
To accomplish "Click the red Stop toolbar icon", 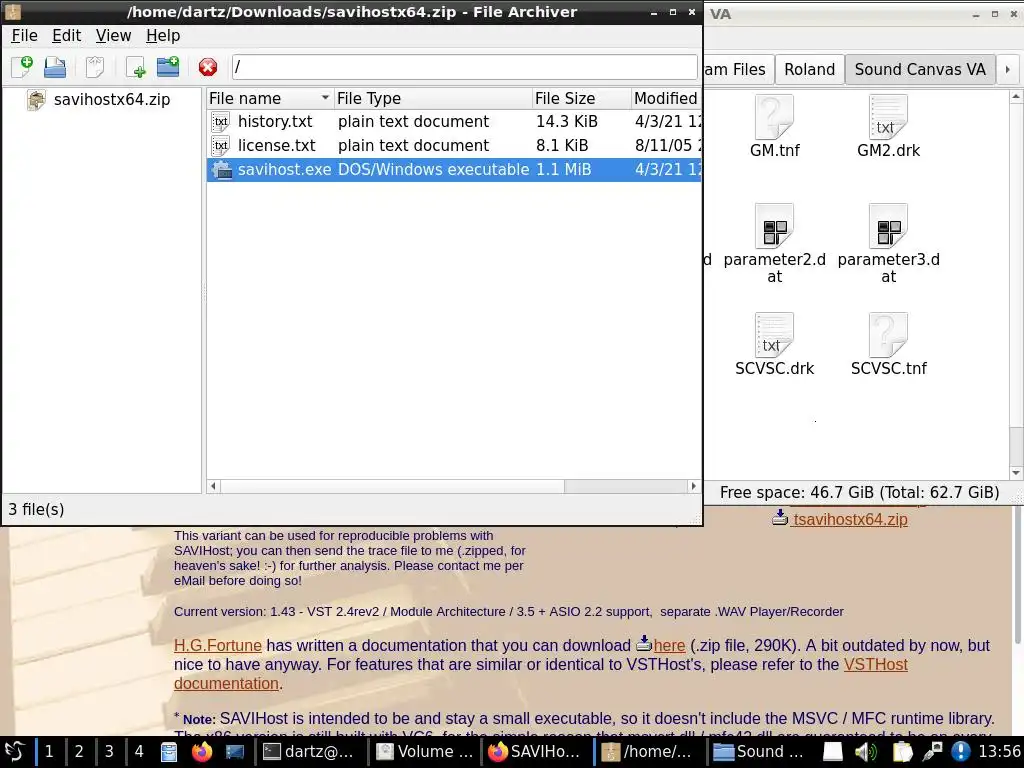I will click(208, 67).
